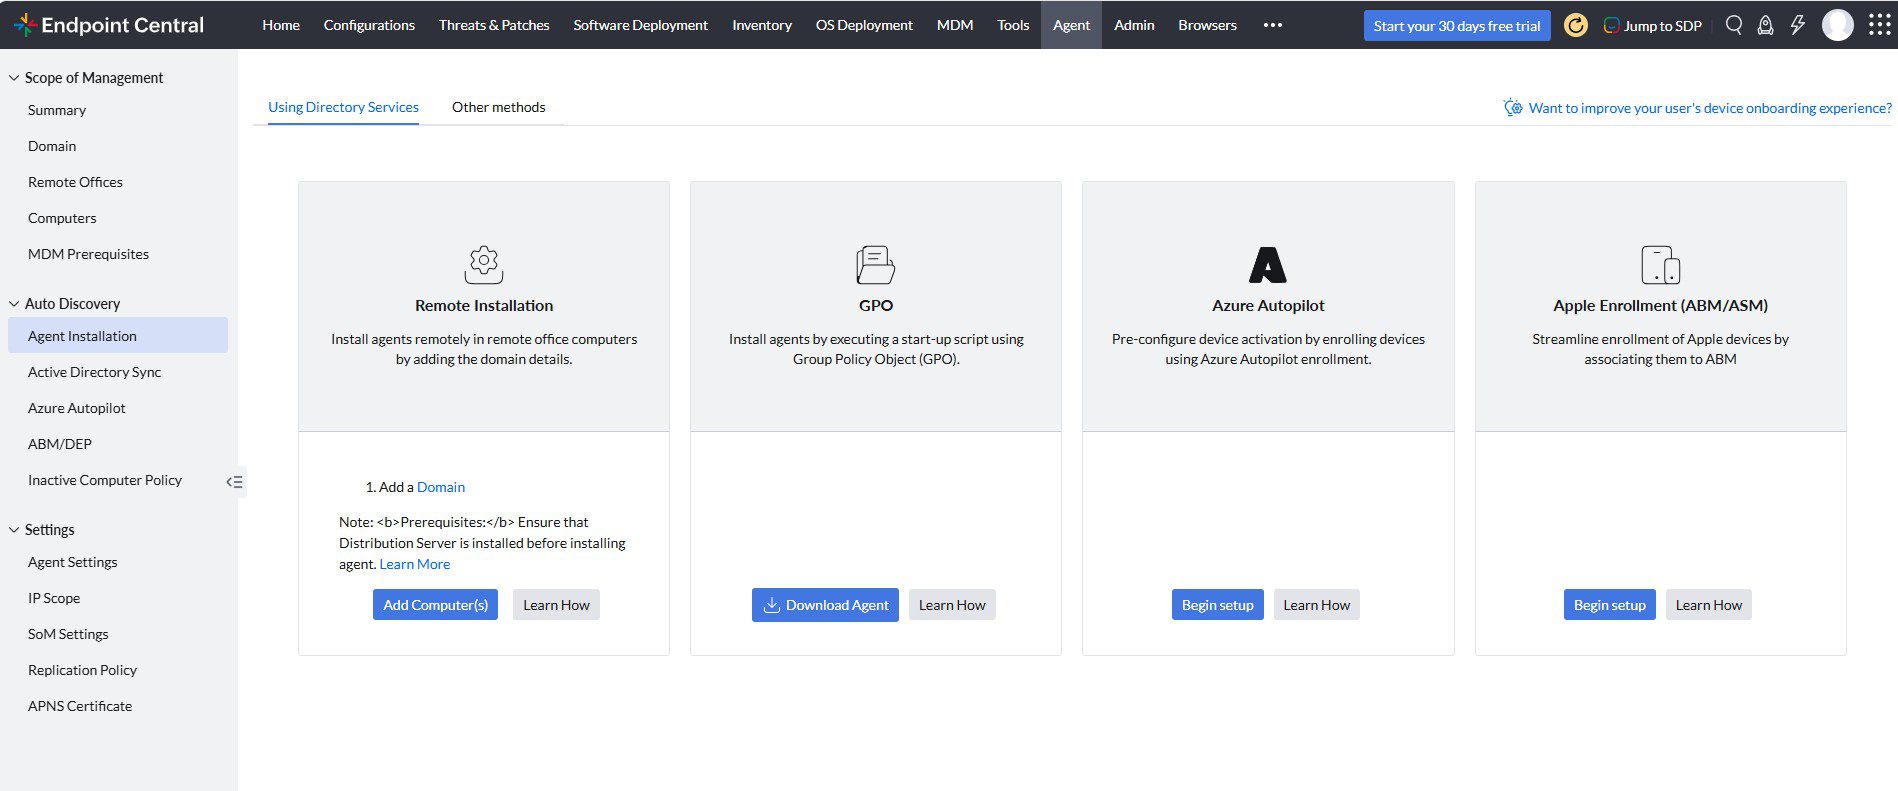The image size is (1898, 791).
Task: Collapse the sidebar with the toggle icon
Action: [x=235, y=482]
